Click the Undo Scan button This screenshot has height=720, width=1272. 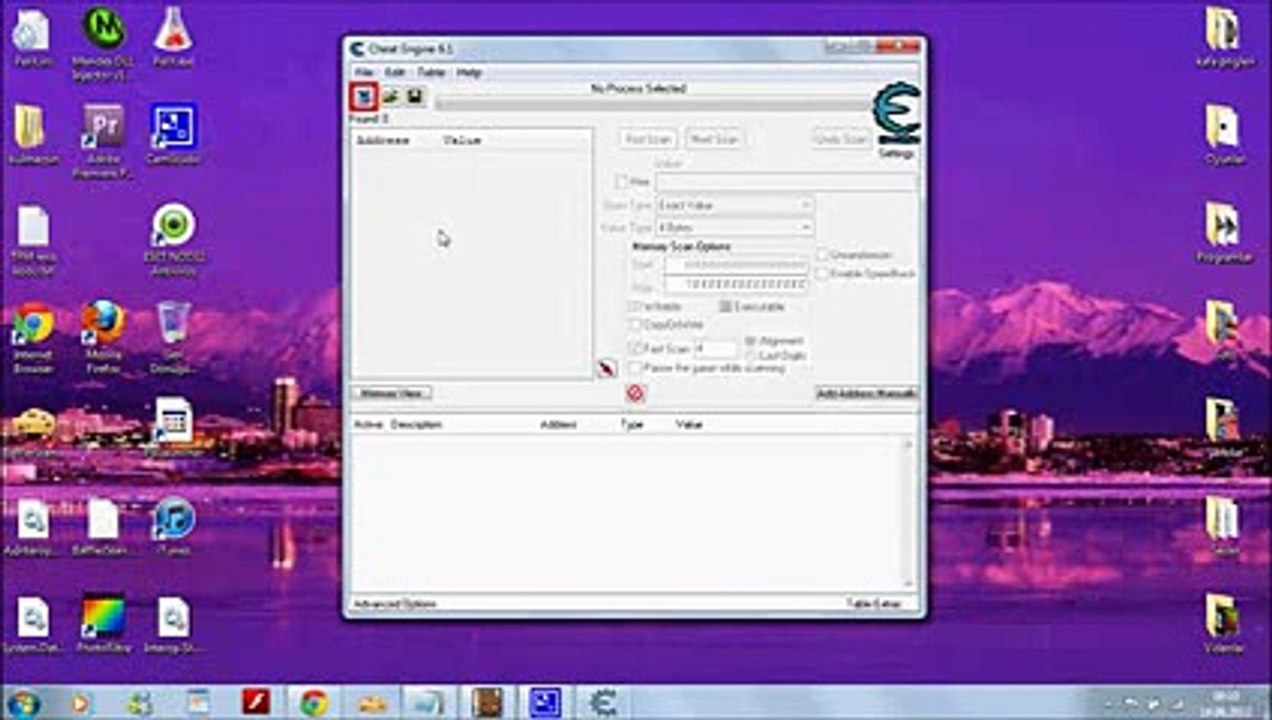coord(840,139)
